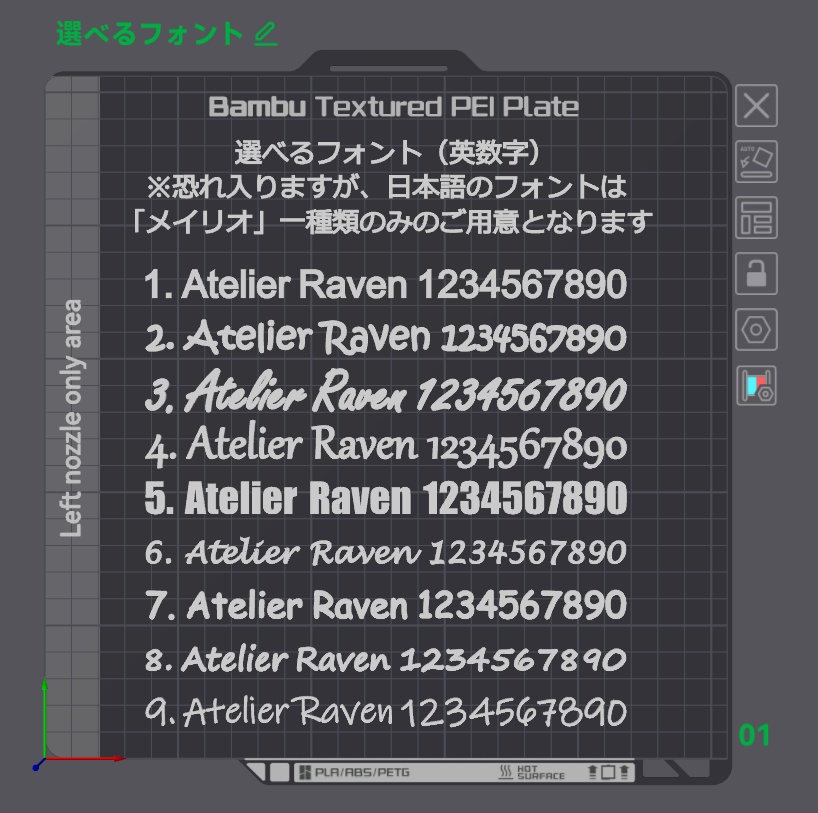Click Left nozzle only area label
Image resolution: width=818 pixels, height=813 pixels.
coord(71,418)
